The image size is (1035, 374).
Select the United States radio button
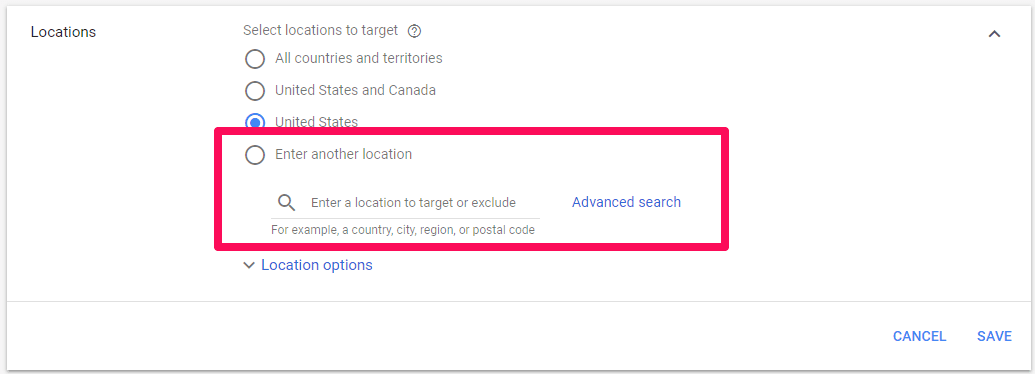click(x=255, y=121)
